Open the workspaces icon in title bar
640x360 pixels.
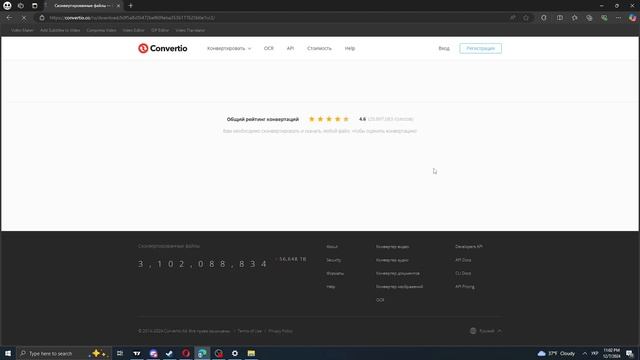pos(21,6)
